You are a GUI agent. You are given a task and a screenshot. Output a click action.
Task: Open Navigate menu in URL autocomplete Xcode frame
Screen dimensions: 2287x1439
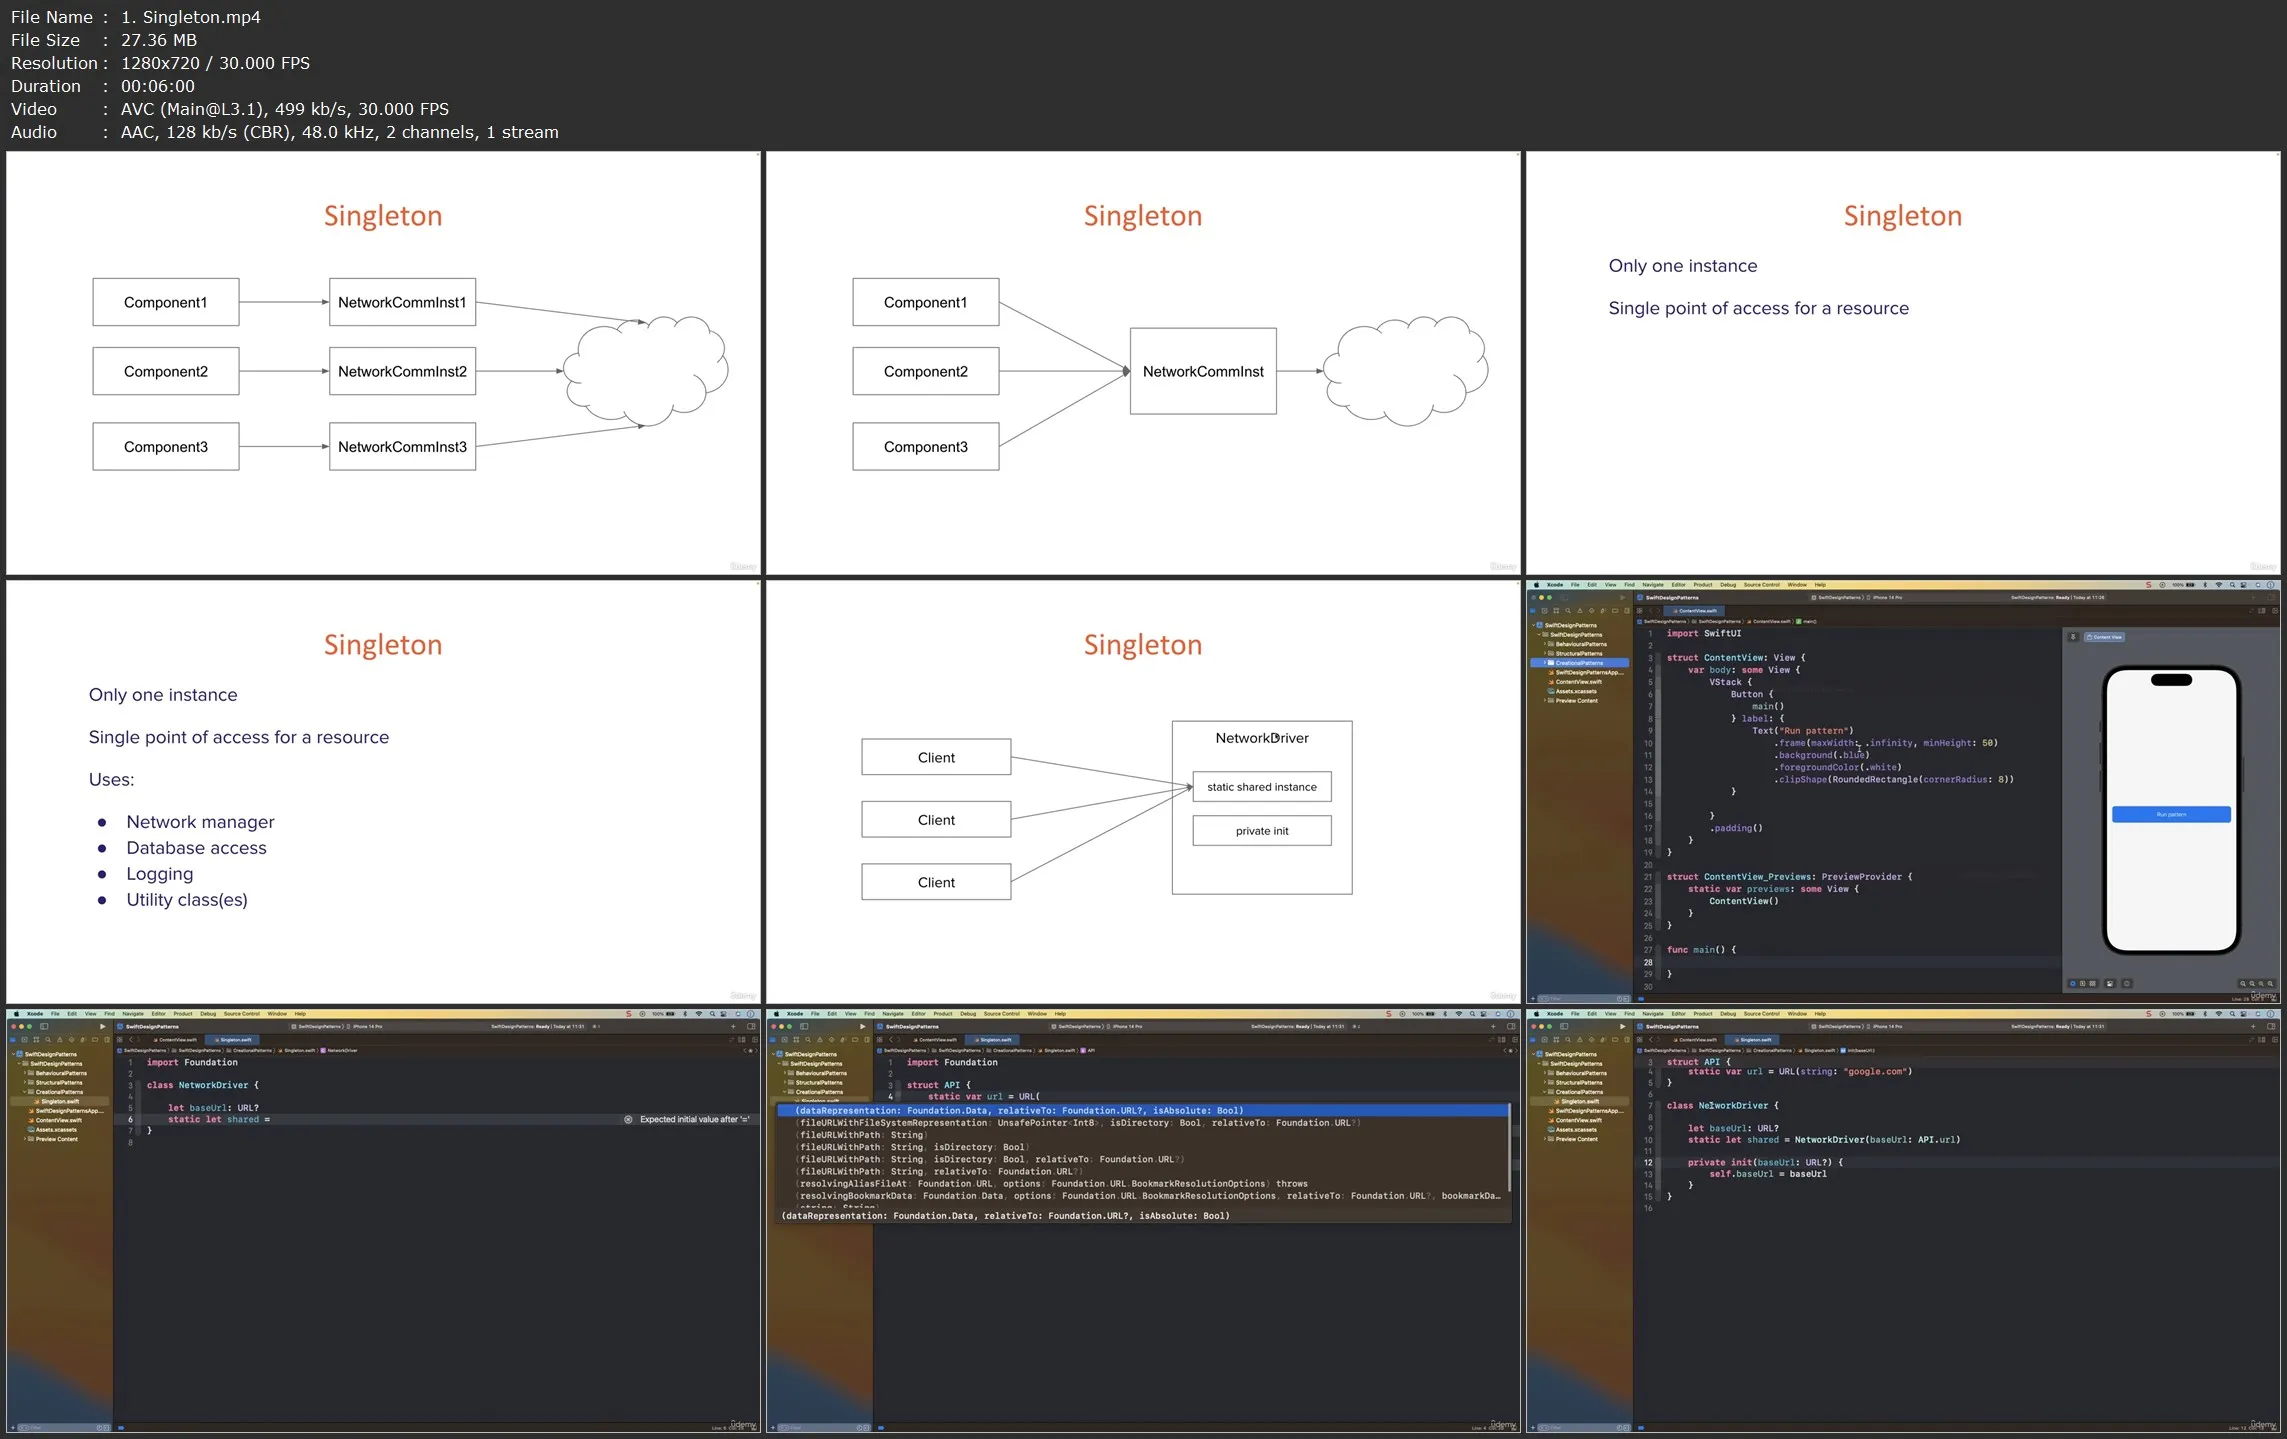coord(893,1014)
